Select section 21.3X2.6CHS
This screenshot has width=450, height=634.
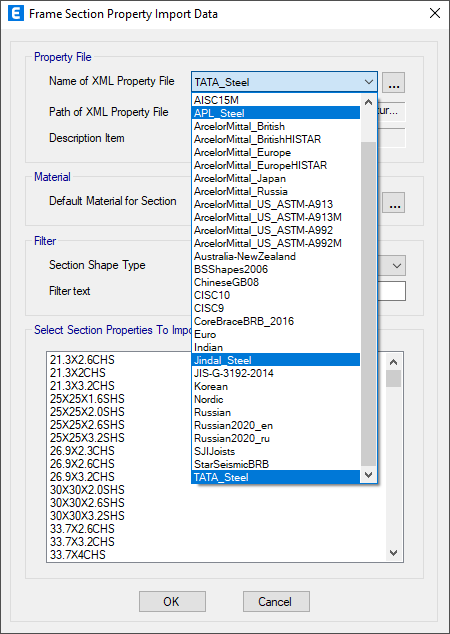click(x=82, y=359)
